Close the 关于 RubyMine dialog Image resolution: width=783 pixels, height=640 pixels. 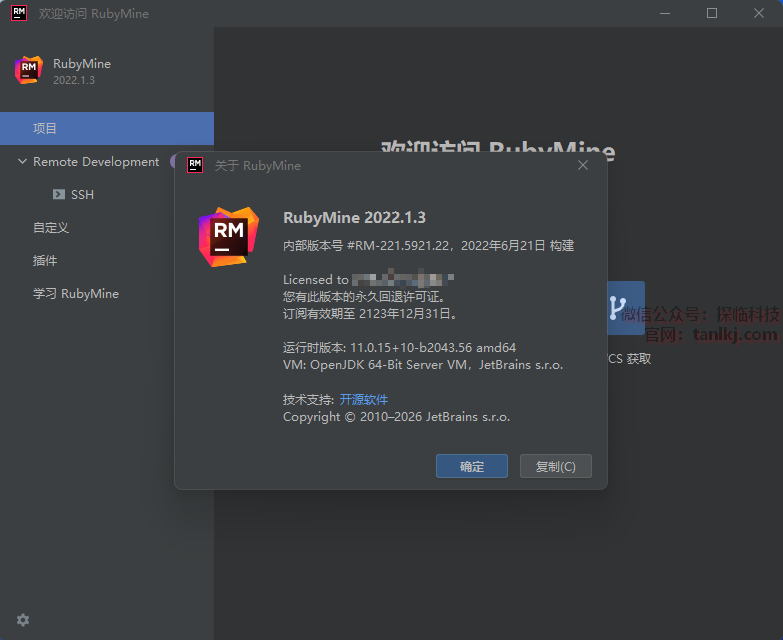582,165
